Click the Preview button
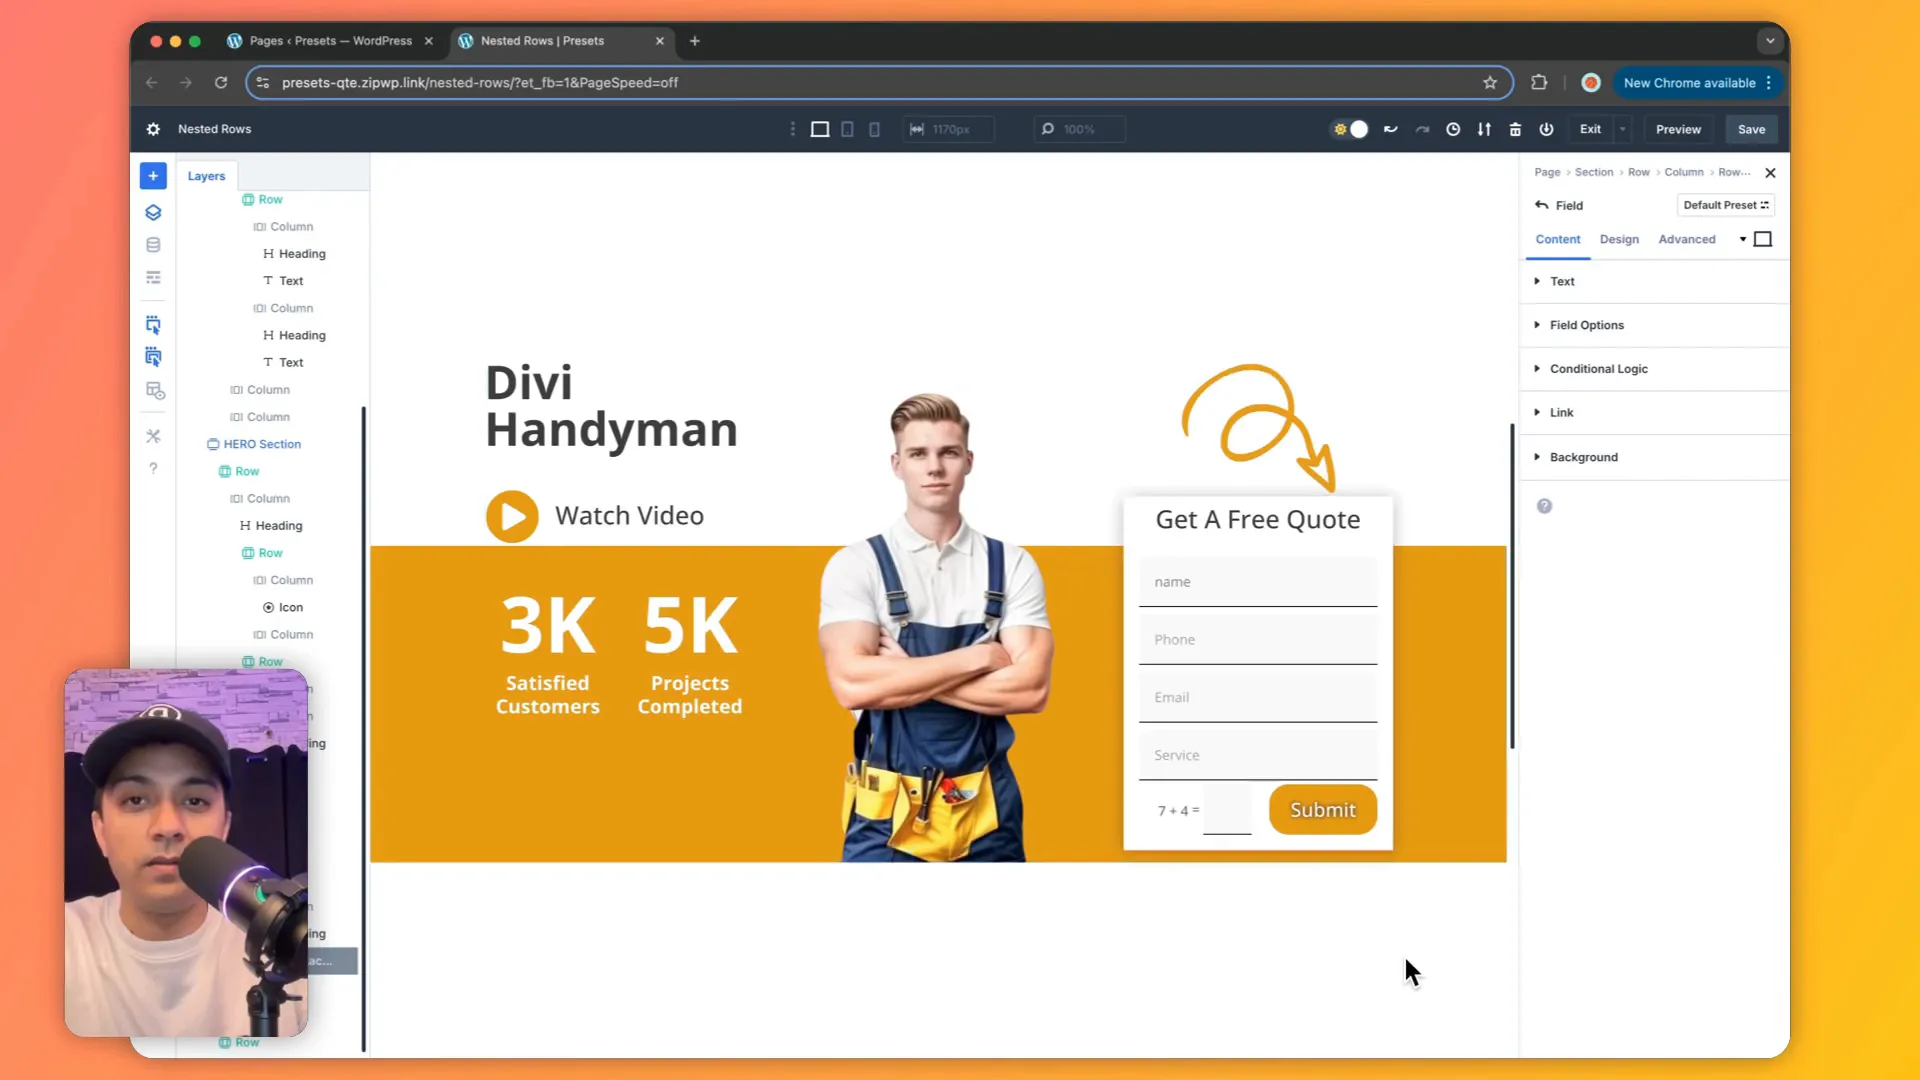Viewport: 1920px width, 1080px height. click(1678, 129)
